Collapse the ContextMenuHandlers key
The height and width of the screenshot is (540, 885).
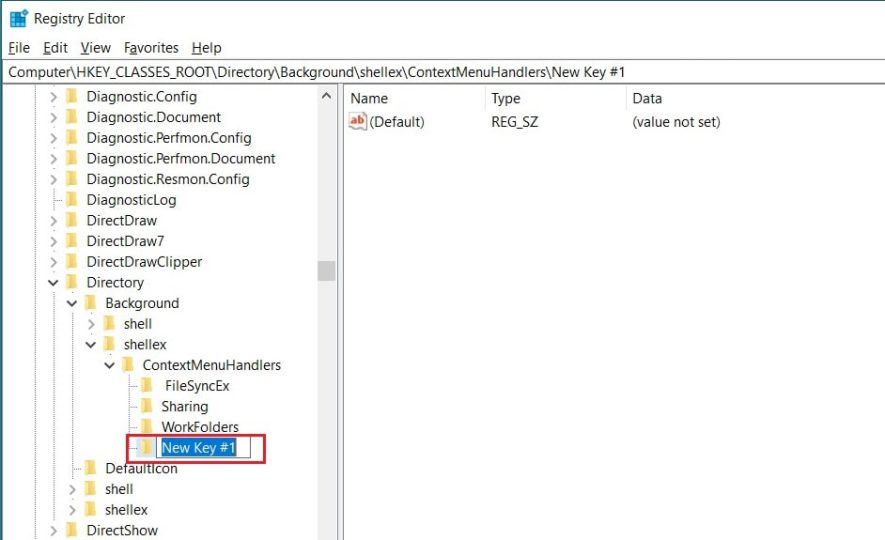(x=109, y=366)
